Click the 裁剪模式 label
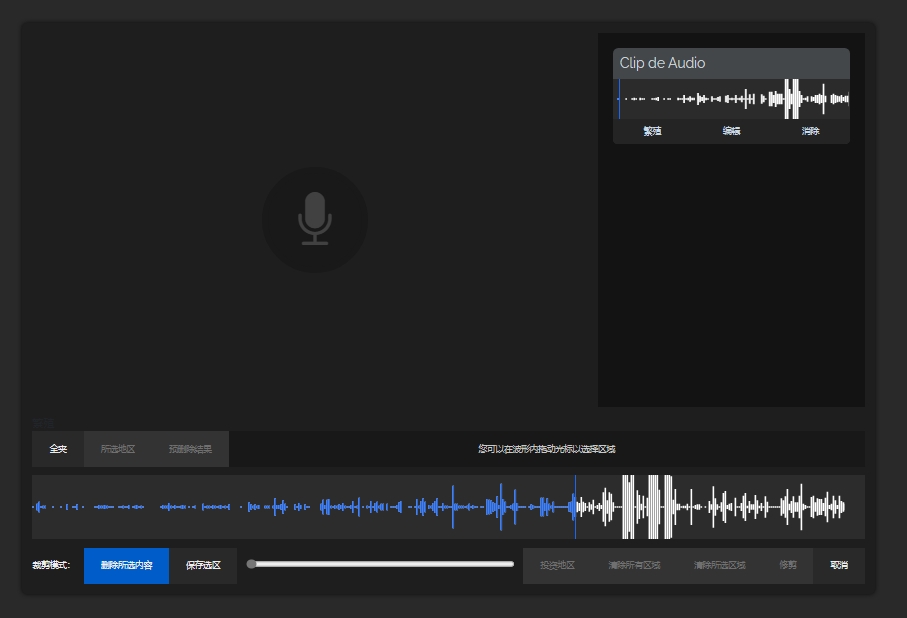The width and height of the screenshot is (907, 618). [51, 565]
